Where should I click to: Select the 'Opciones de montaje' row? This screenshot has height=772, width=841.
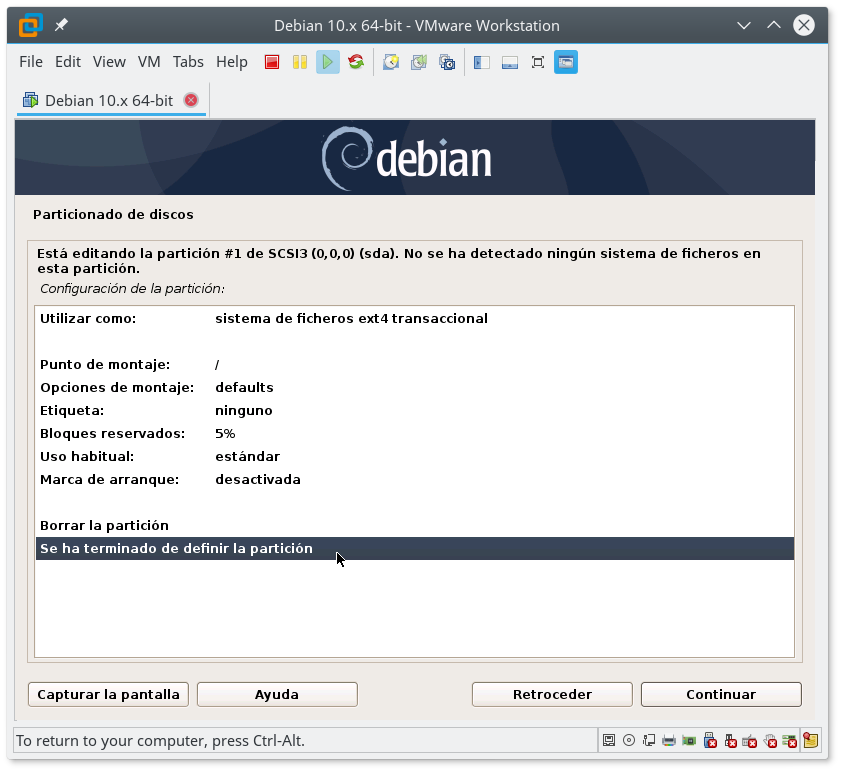[415, 387]
